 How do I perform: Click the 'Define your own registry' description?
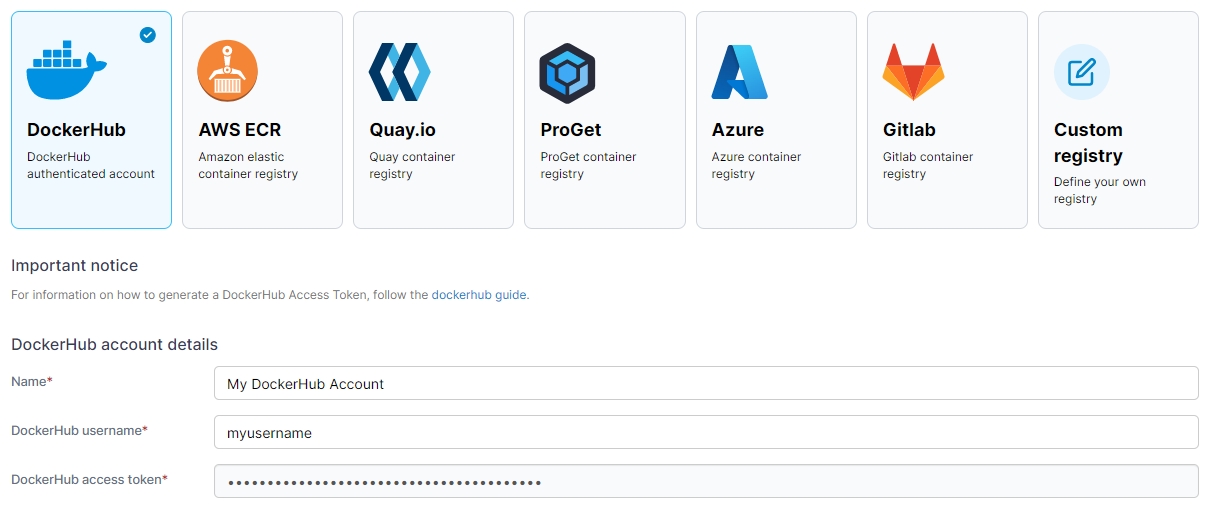pos(1099,190)
